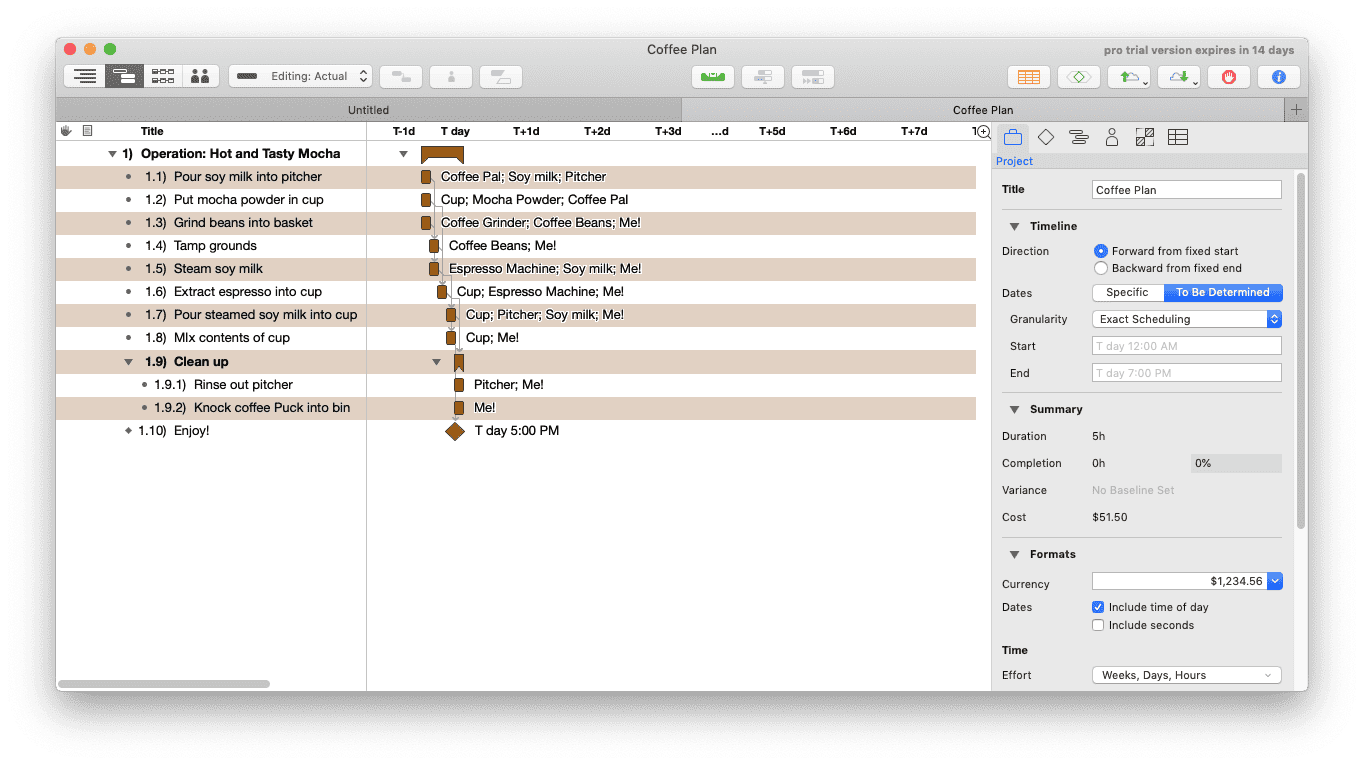Click the project Title text field
The height and width of the screenshot is (765, 1364).
click(1186, 190)
